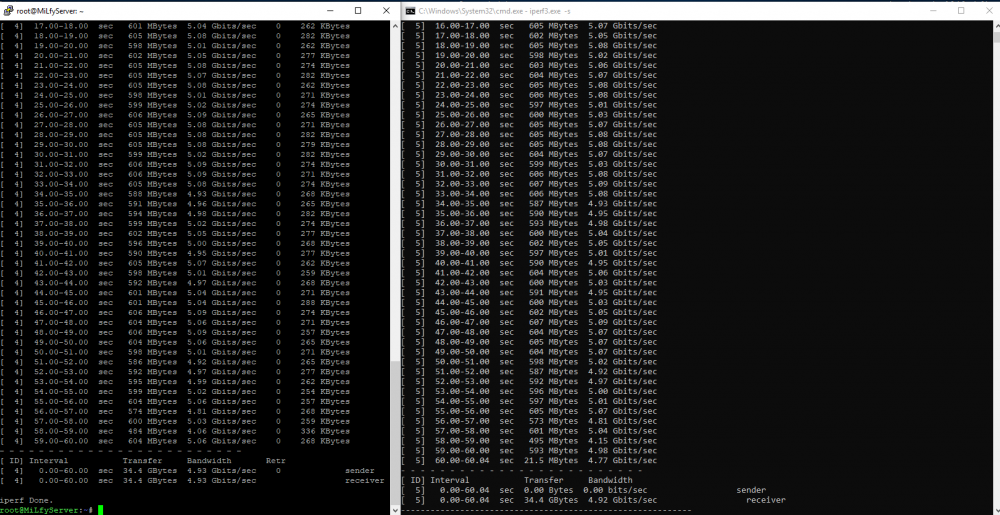This screenshot has height=515, width=1000.
Task: Click the 'sender' label in PuTTY summary
Action: 360,471
